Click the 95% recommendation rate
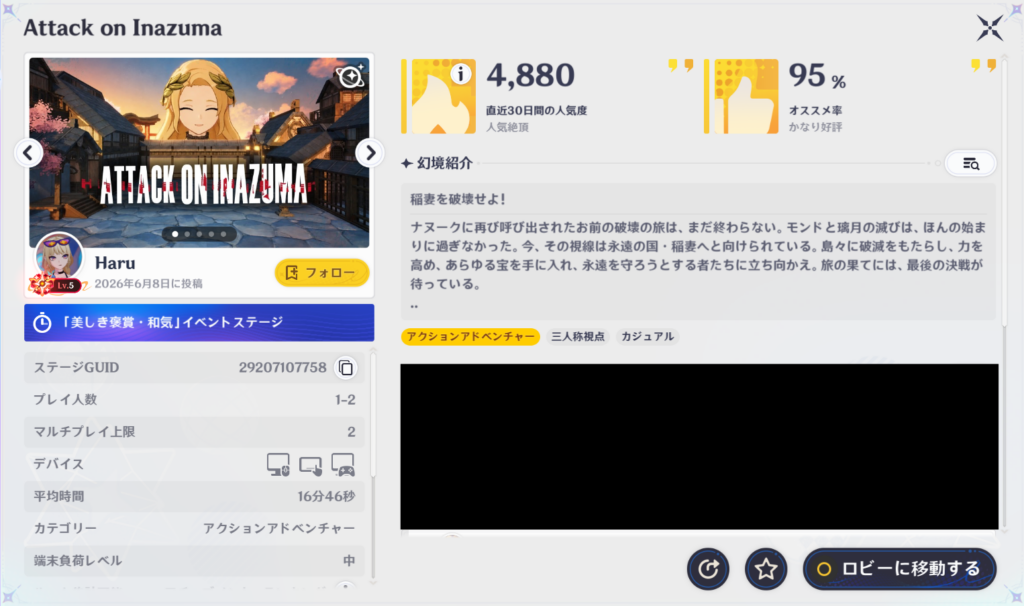 click(x=817, y=76)
